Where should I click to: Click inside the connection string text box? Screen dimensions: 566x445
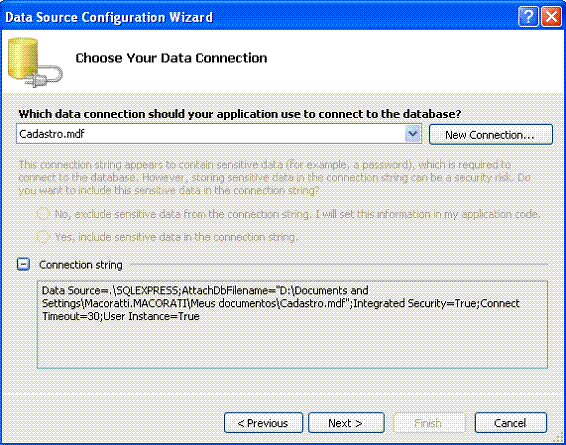292,324
